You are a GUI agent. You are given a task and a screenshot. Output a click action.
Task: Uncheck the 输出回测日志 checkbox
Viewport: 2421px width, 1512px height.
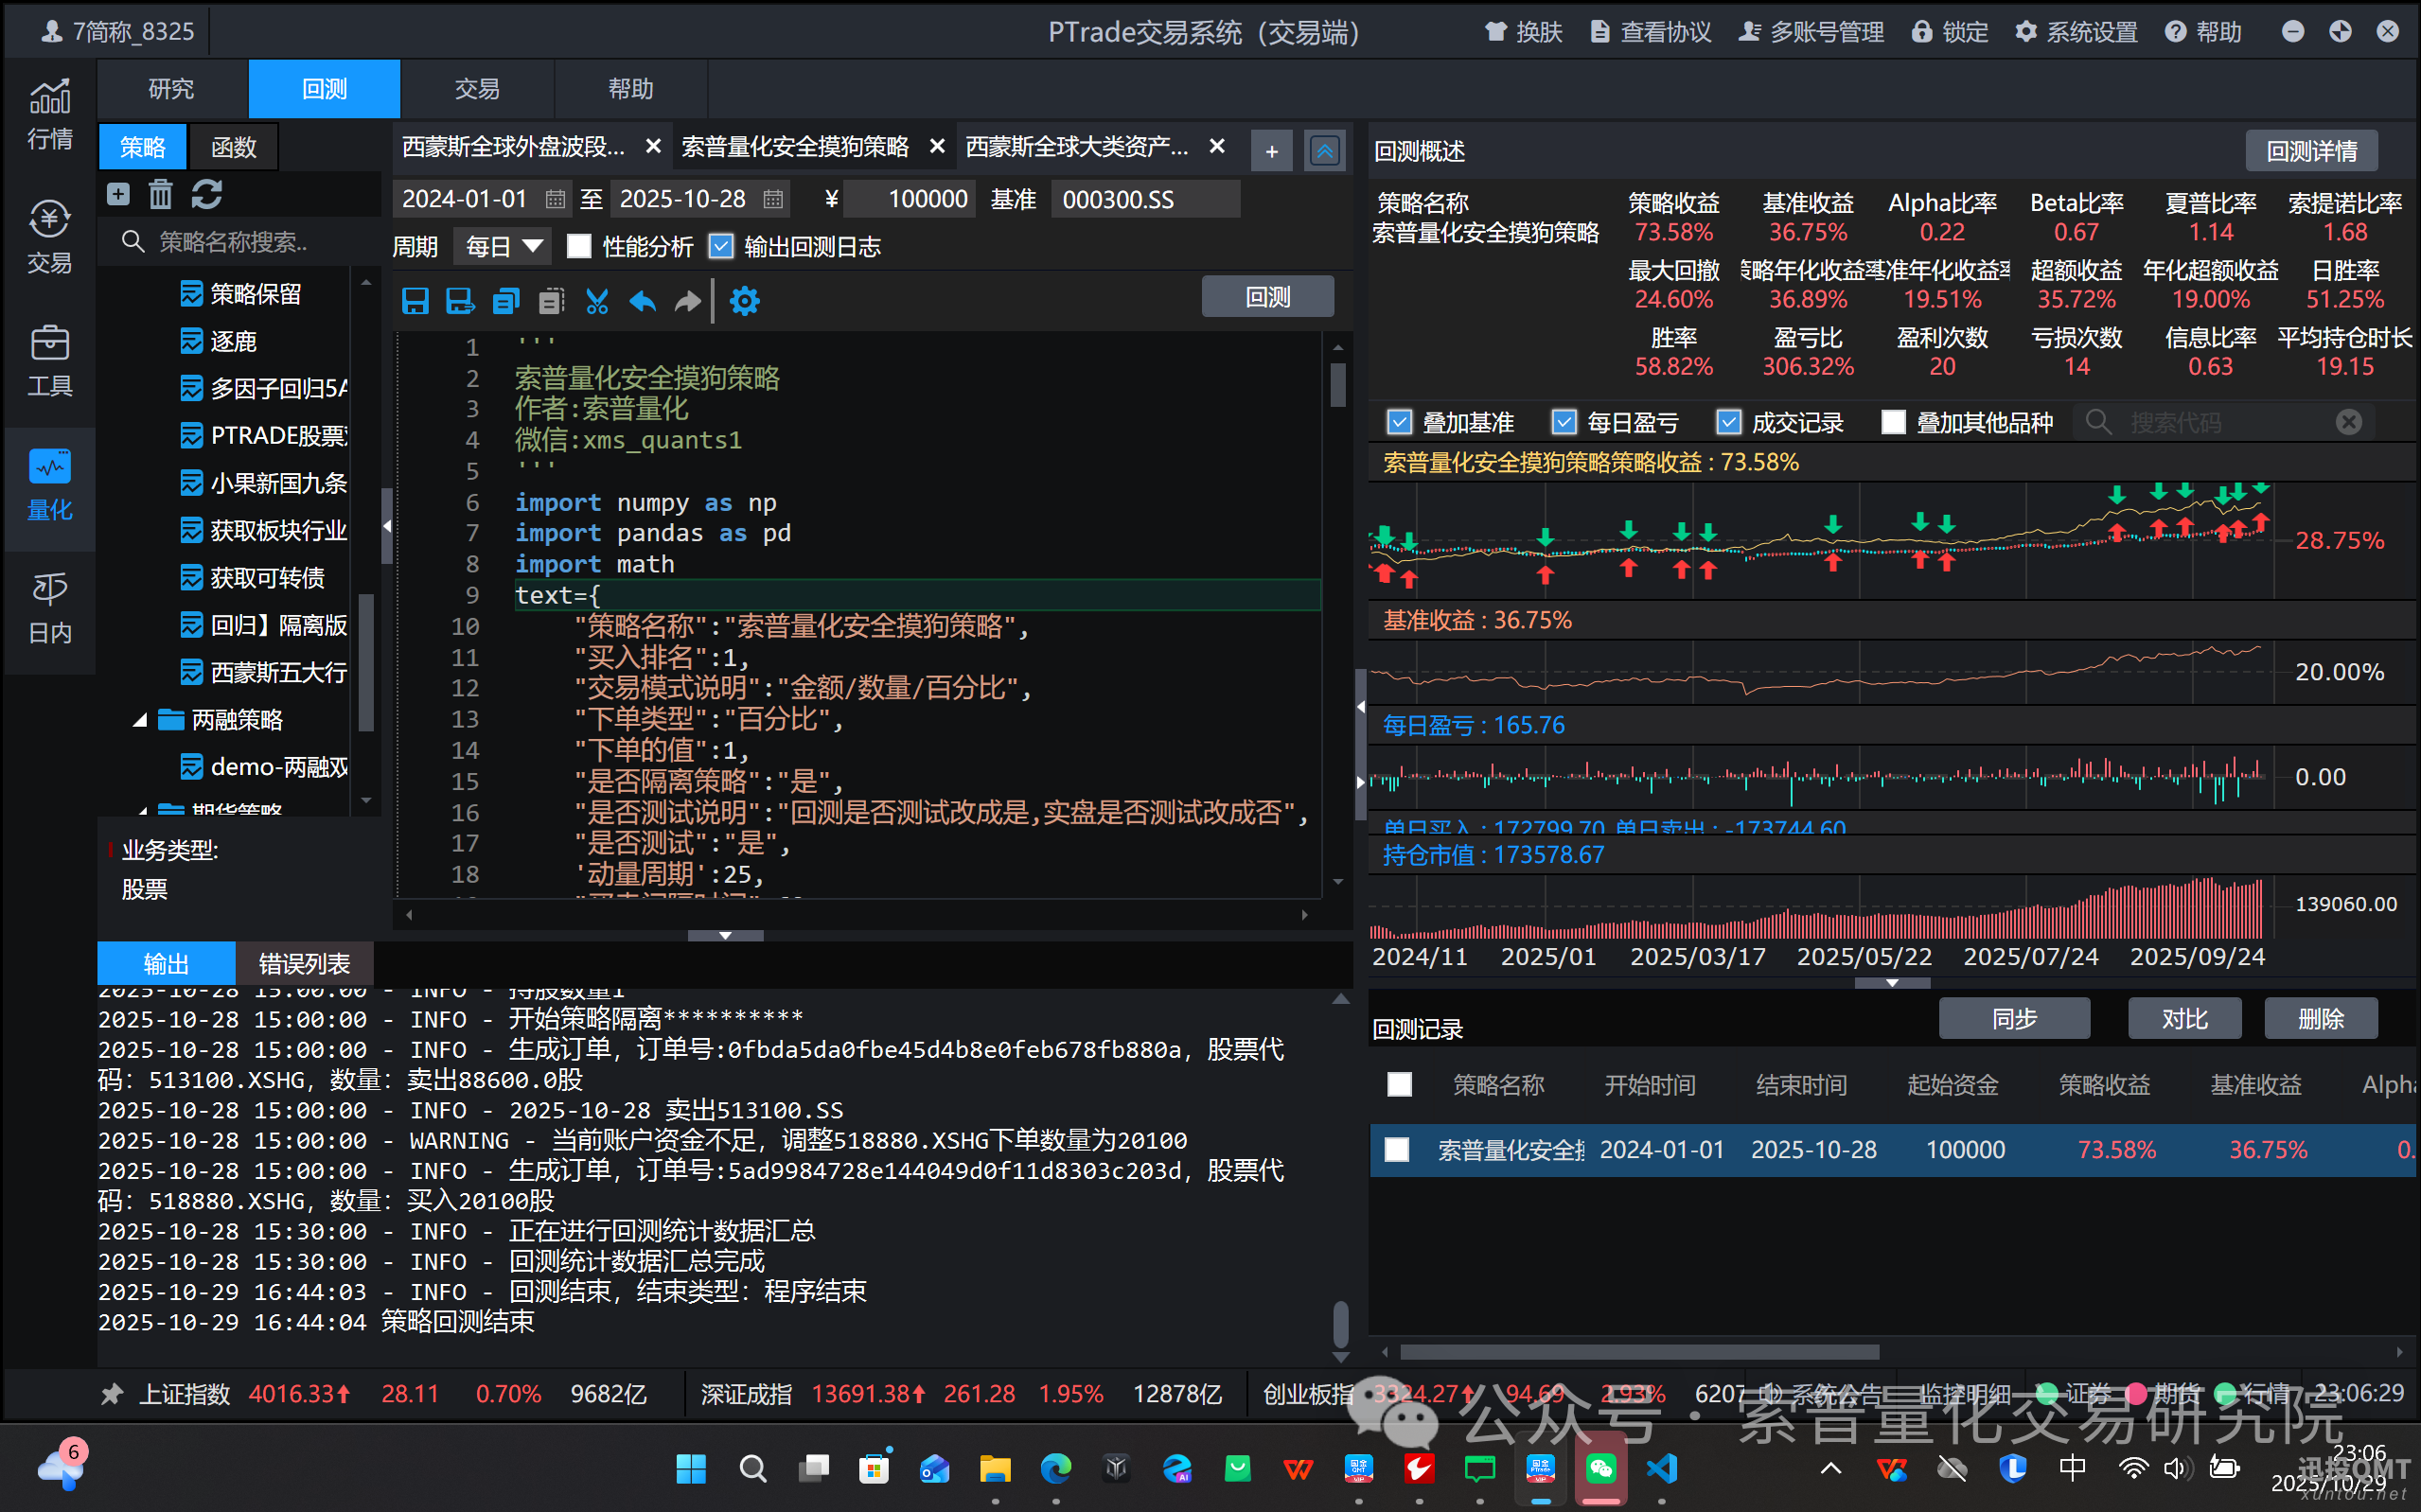[x=721, y=247]
